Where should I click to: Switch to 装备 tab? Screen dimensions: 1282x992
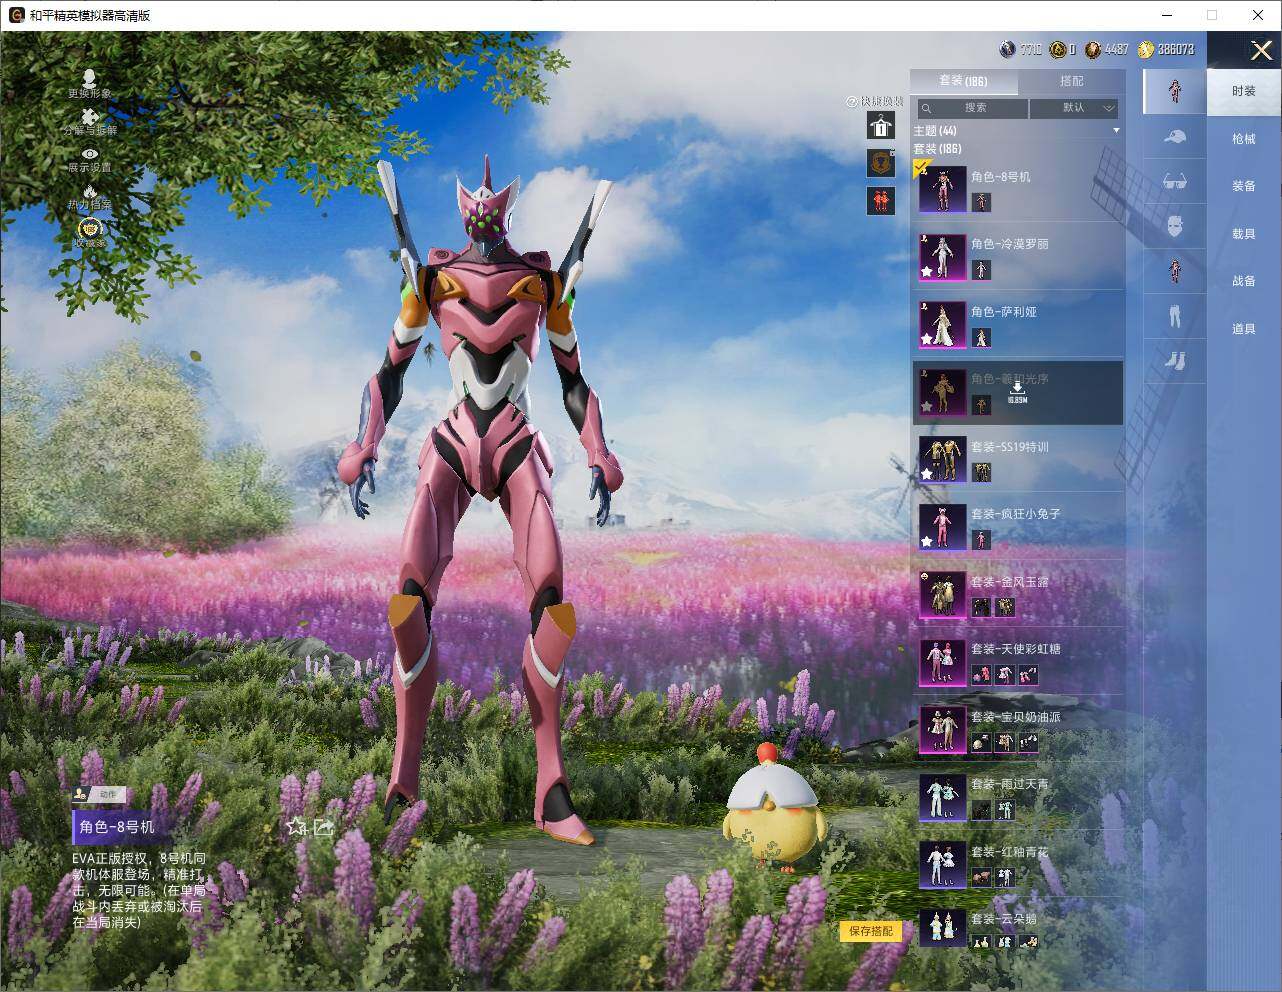click(x=1244, y=186)
